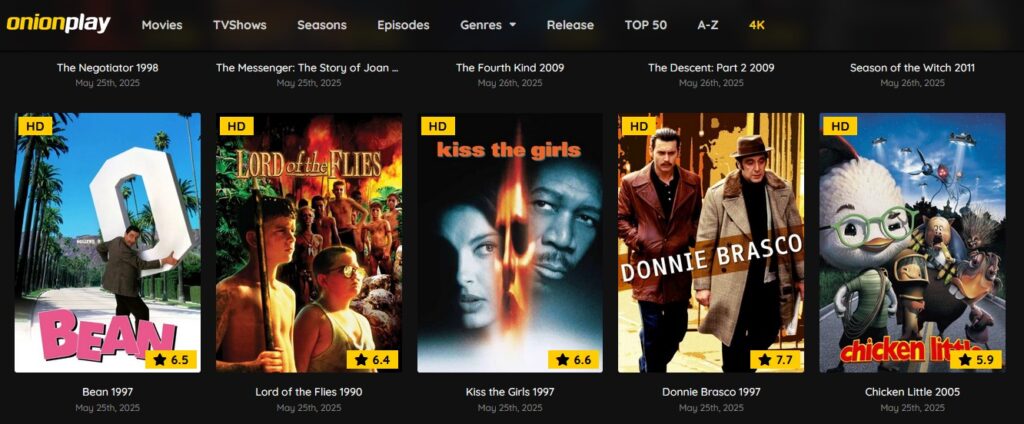Image resolution: width=1024 pixels, height=424 pixels.
Task: Click the 6.6 star rating badge
Action: 573,359
